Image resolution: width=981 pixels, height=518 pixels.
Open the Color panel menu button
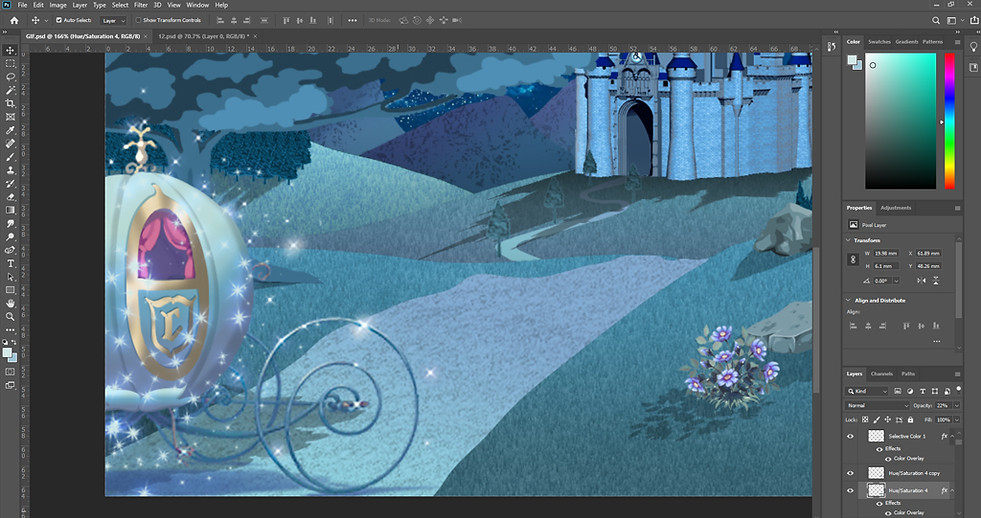click(x=957, y=42)
